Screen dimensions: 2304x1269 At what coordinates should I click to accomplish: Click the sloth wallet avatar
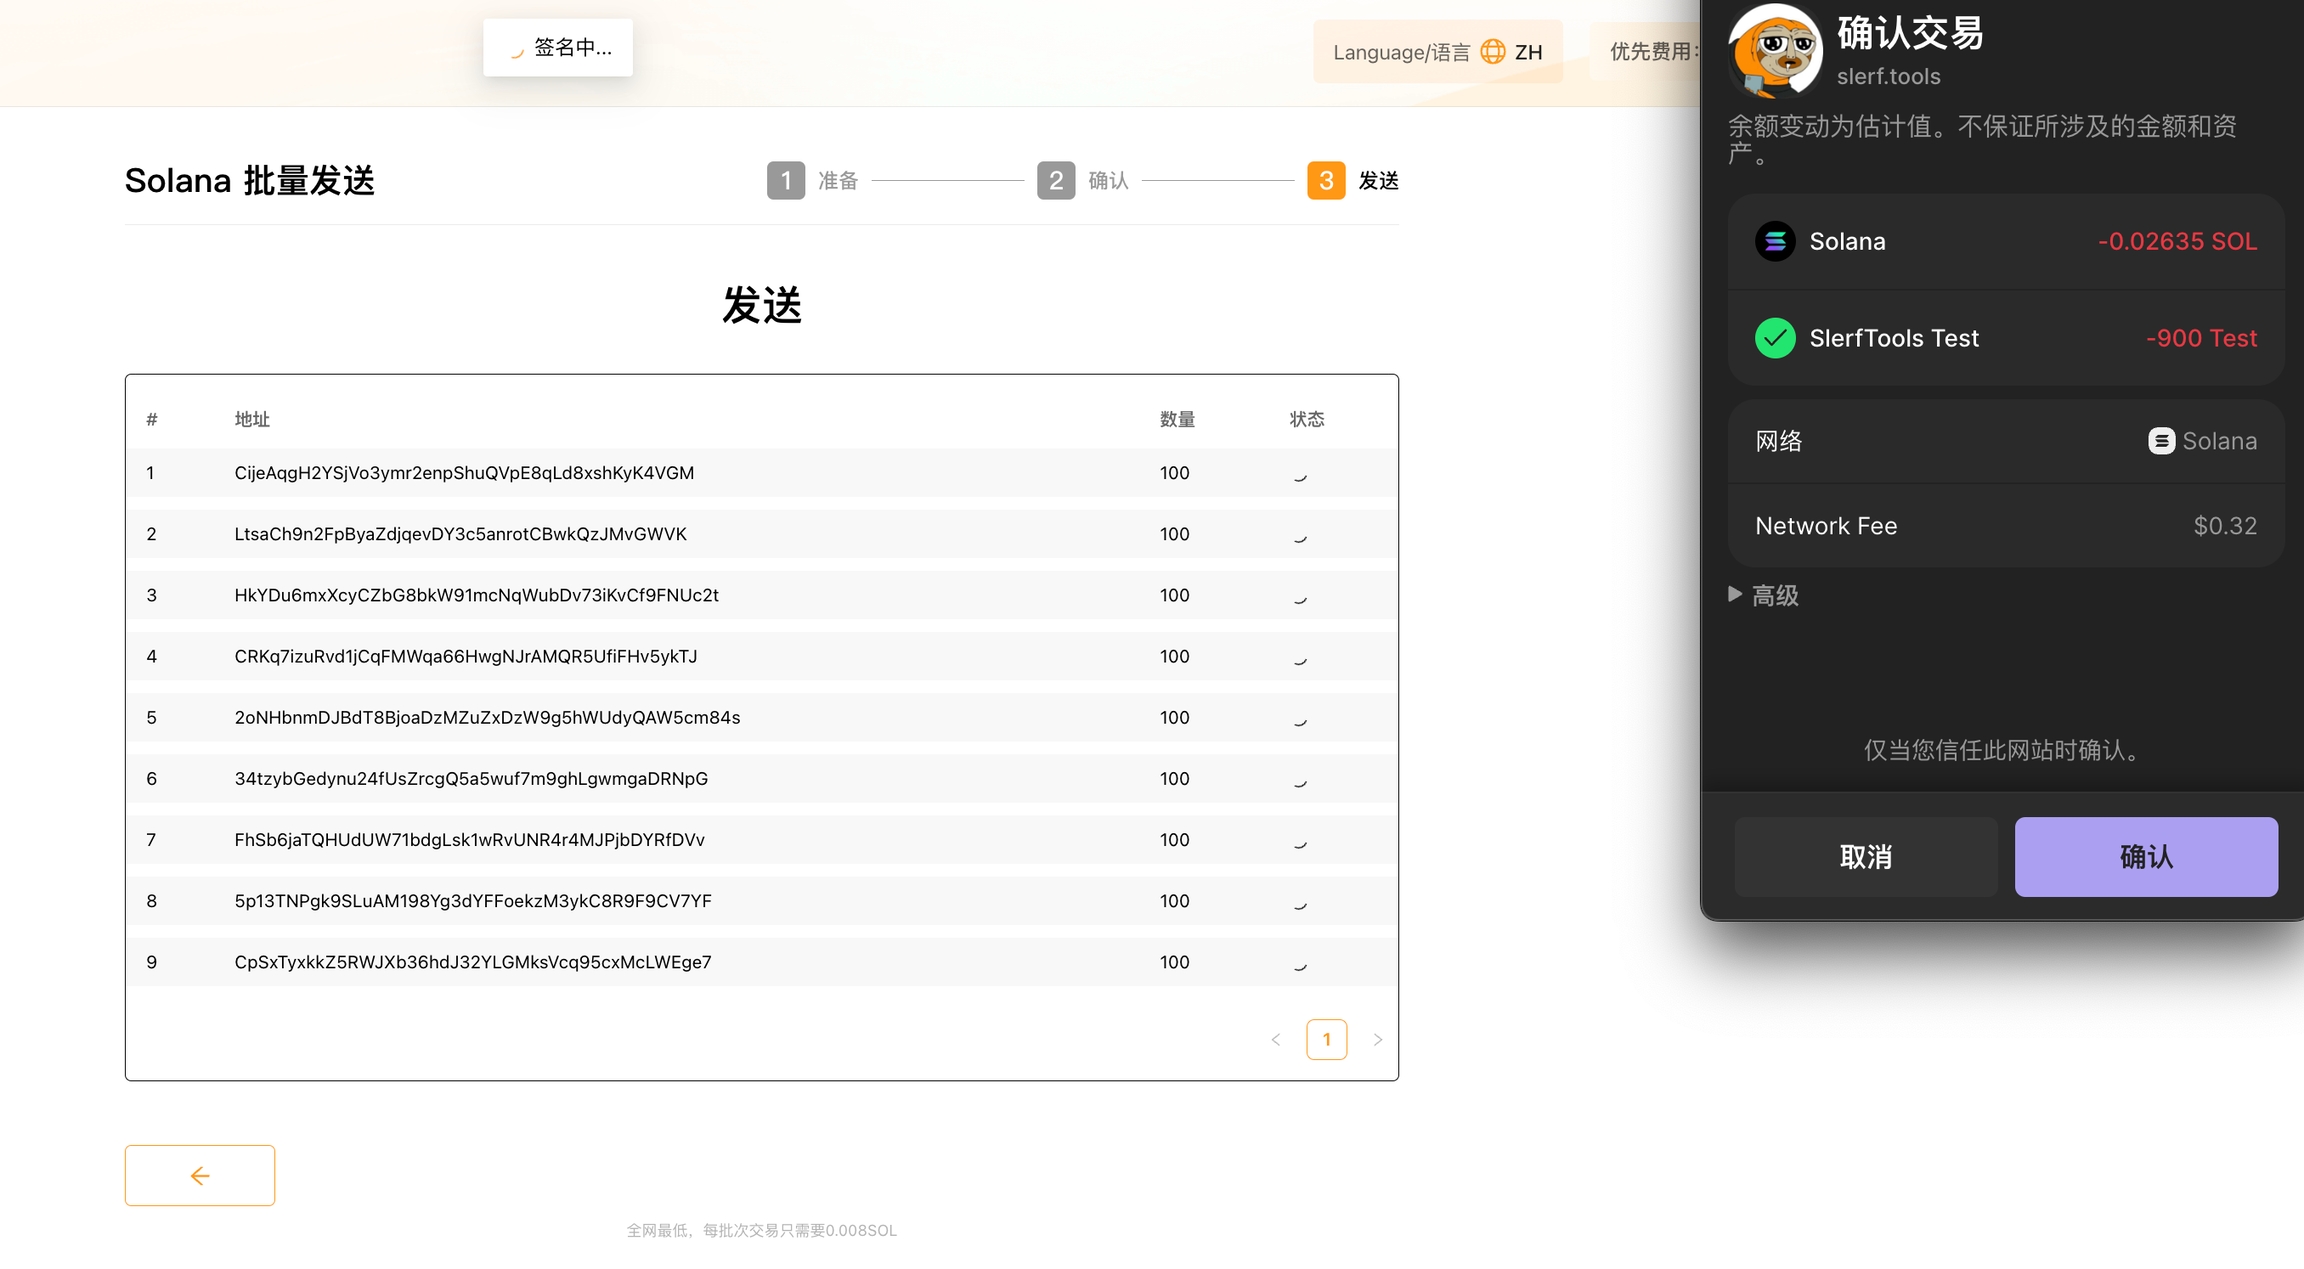tap(1775, 50)
